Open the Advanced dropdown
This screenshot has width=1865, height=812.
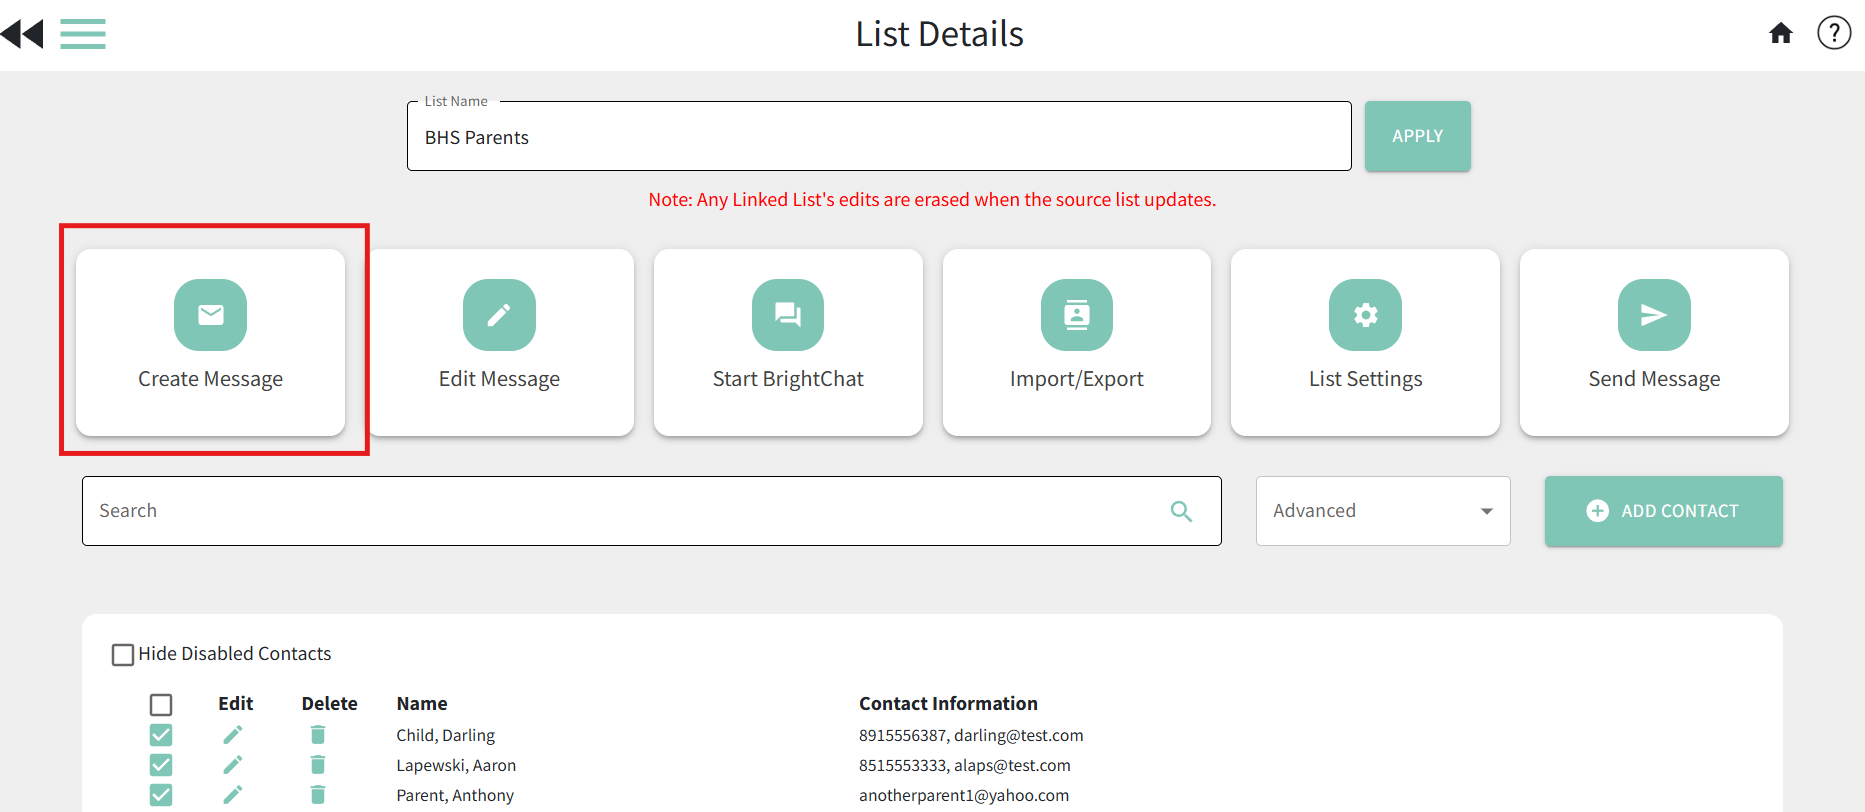[x=1383, y=511]
